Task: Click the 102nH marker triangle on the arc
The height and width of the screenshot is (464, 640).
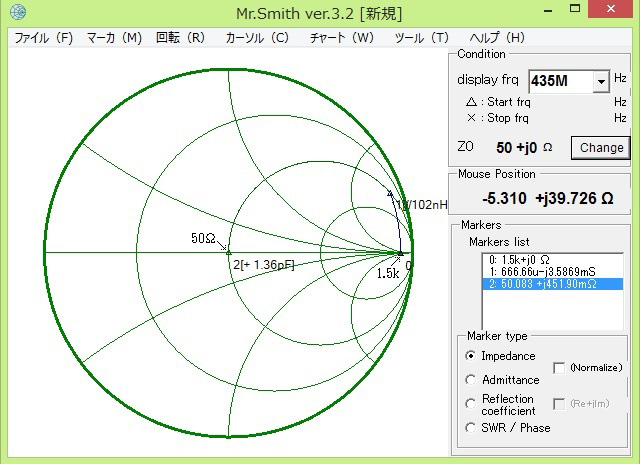Action: pyautogui.click(x=390, y=193)
